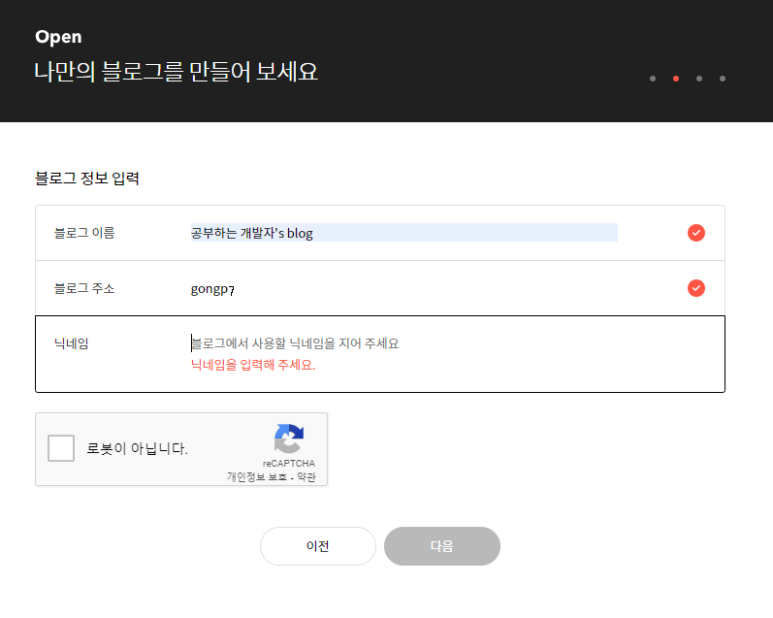This screenshot has width=773, height=618.
Task: Click the third step indicator dot
Action: click(x=699, y=78)
